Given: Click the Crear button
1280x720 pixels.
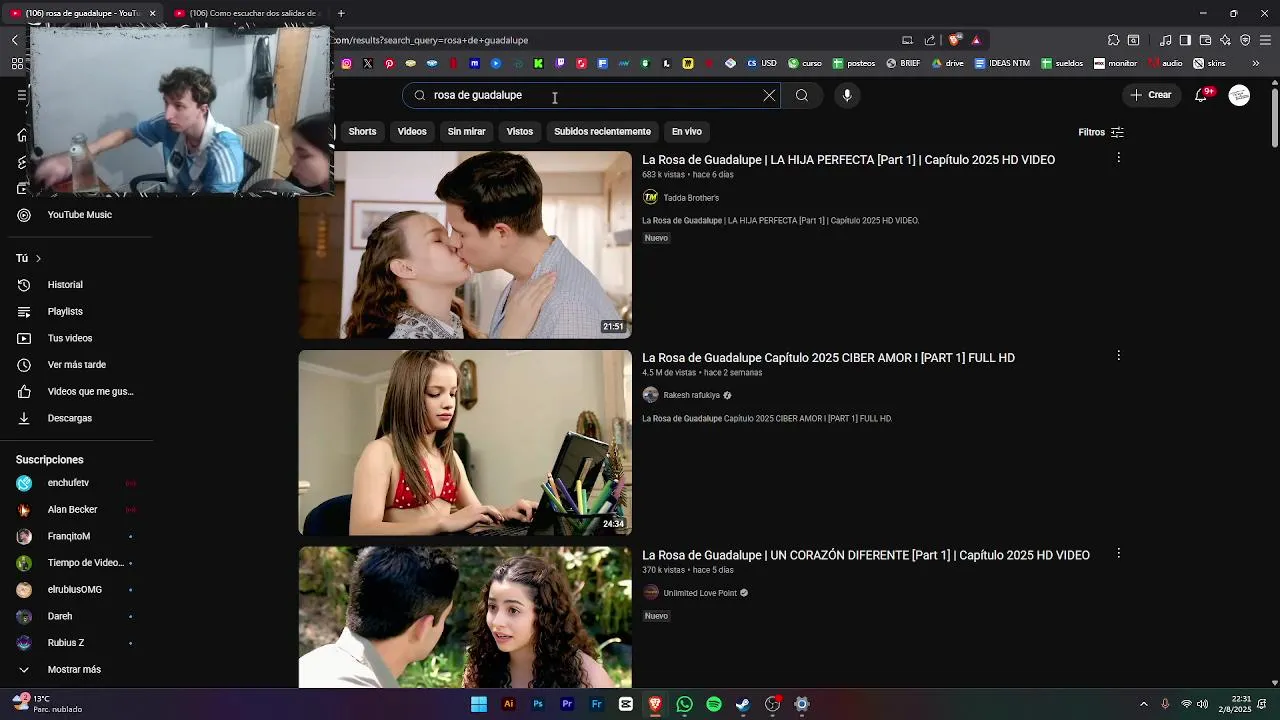Looking at the screenshot, I should (x=1151, y=95).
